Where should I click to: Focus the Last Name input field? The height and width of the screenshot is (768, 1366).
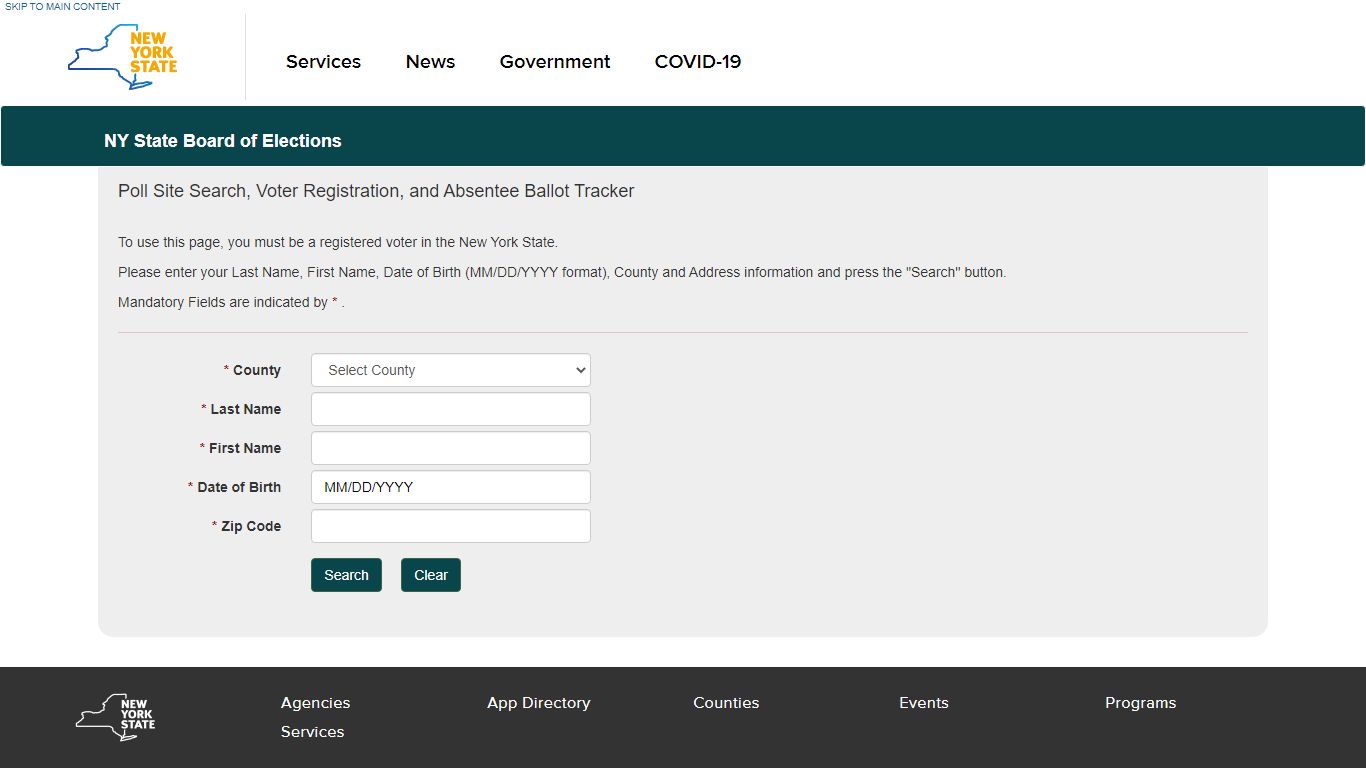click(451, 409)
